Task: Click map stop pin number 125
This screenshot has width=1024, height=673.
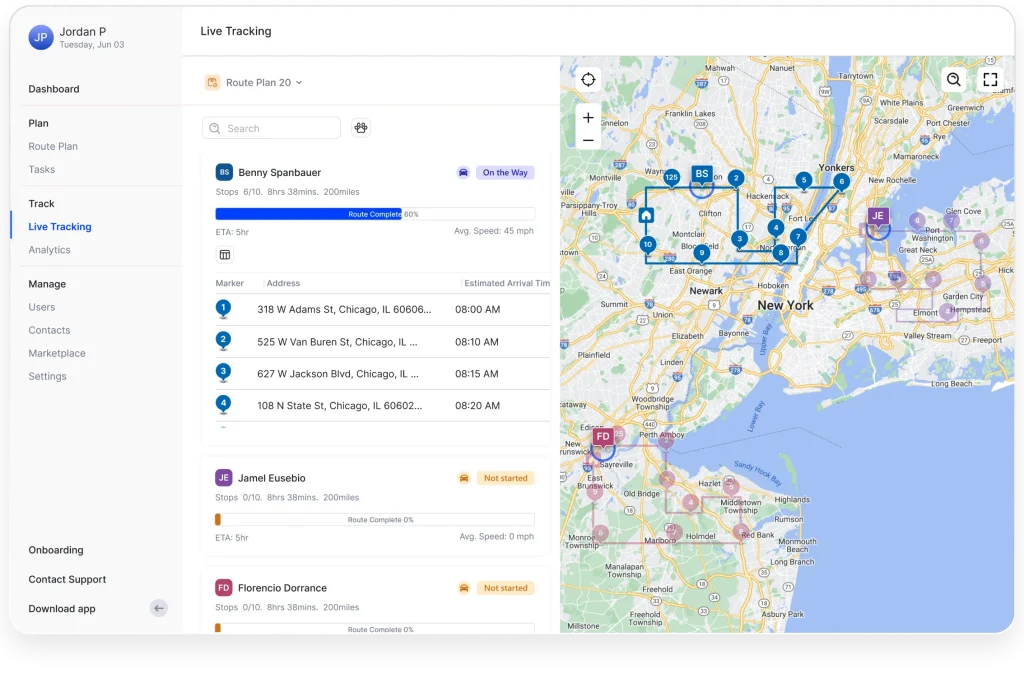Action: 671,178
